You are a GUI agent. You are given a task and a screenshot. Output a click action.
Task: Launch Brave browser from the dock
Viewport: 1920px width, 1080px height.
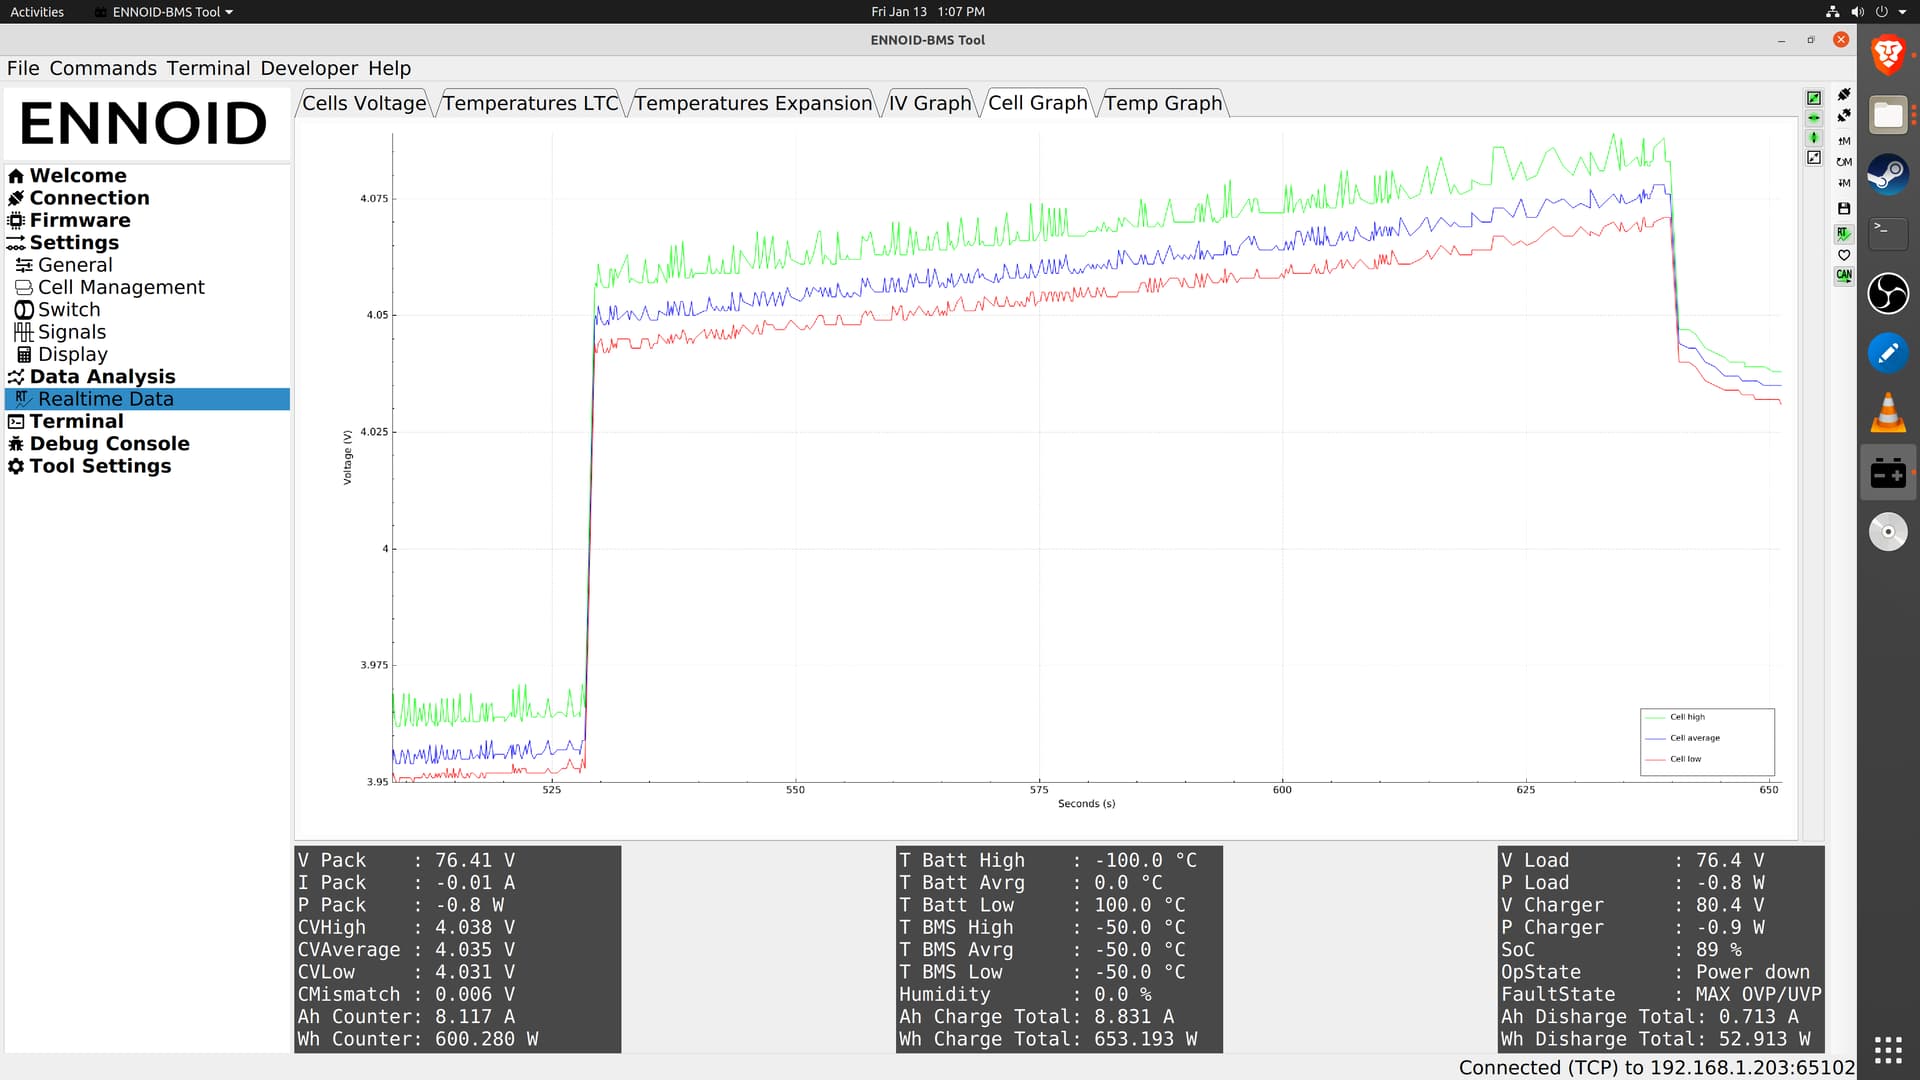(x=1888, y=55)
